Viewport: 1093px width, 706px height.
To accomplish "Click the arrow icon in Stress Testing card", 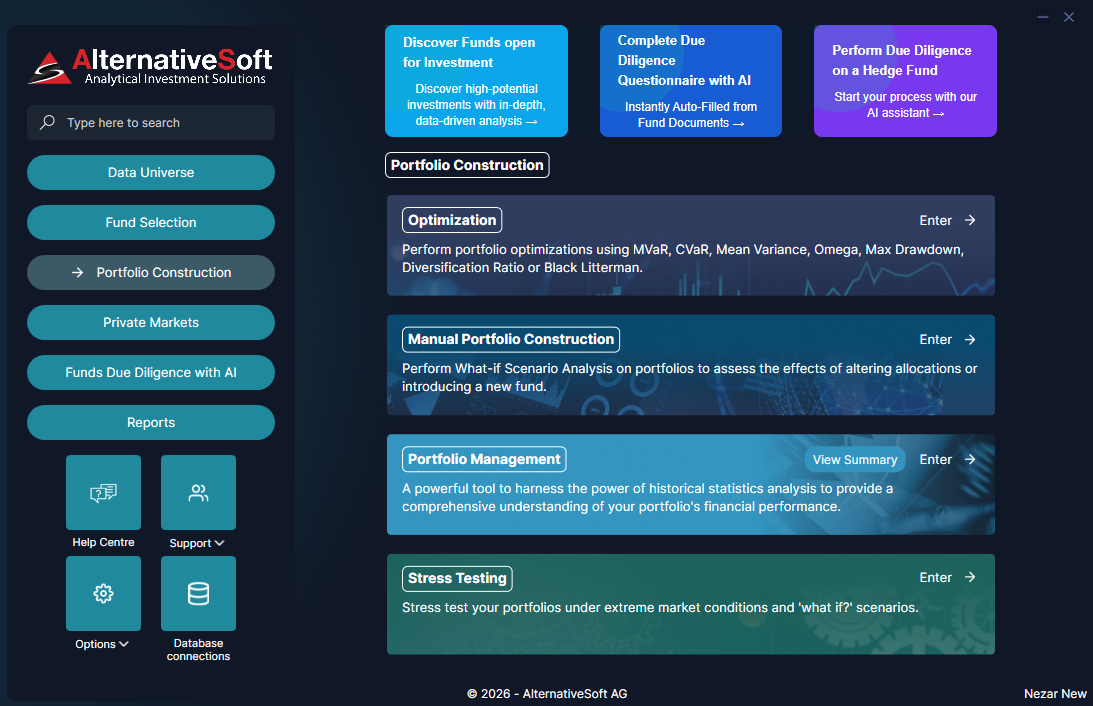I will [970, 577].
